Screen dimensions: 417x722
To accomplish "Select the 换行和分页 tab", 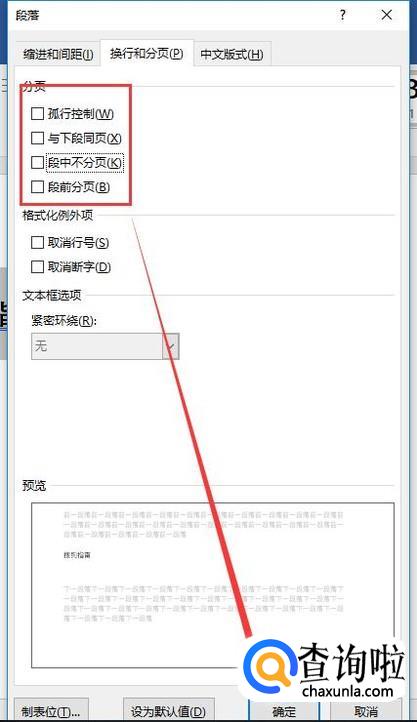I will [147, 53].
